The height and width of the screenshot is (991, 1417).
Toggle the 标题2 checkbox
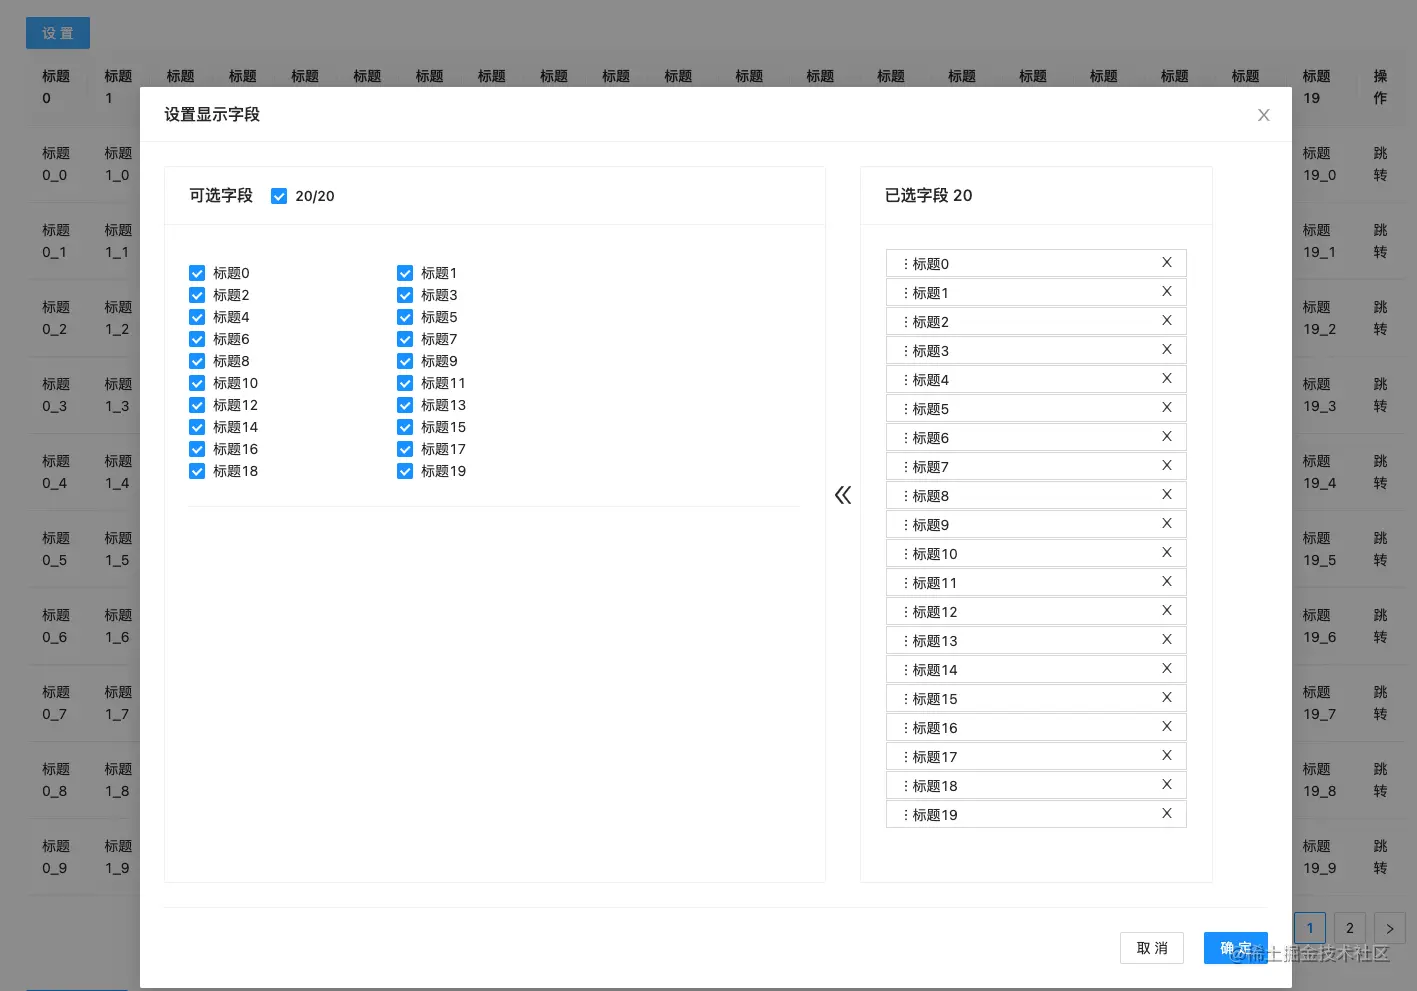(x=197, y=295)
